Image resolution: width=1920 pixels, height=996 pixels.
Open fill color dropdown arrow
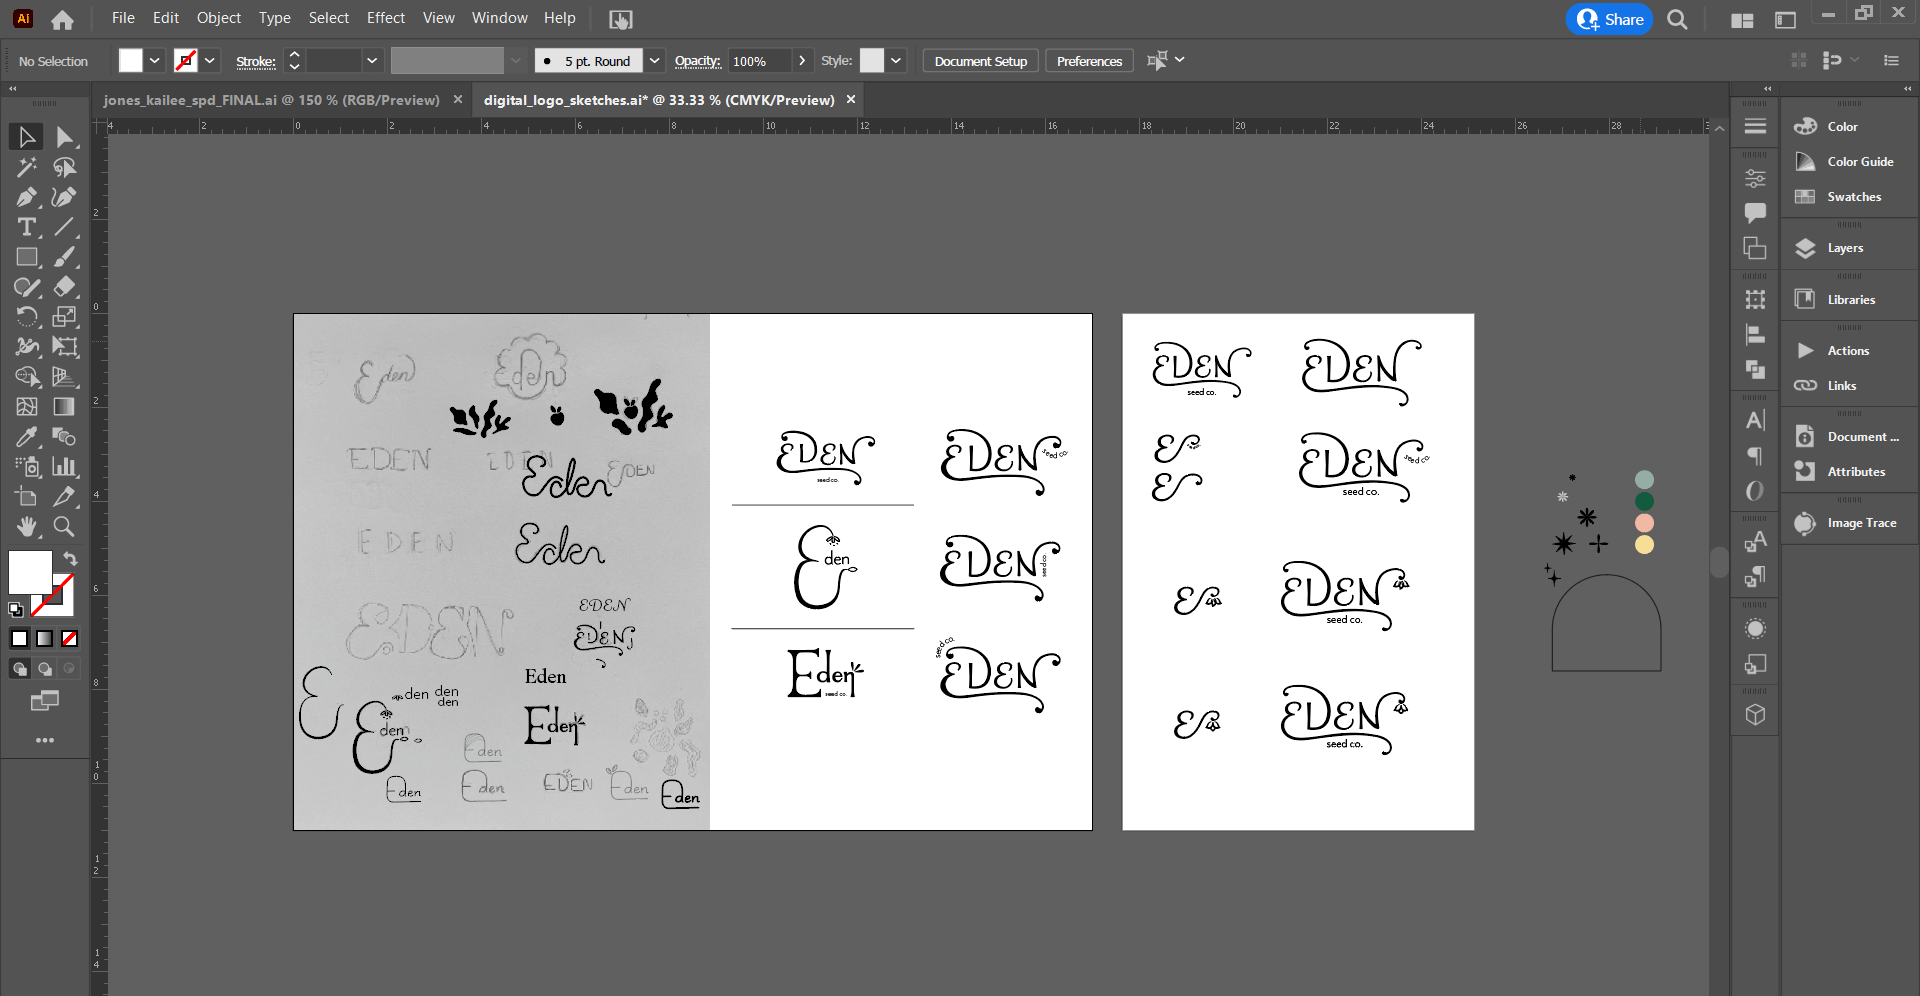coord(155,61)
